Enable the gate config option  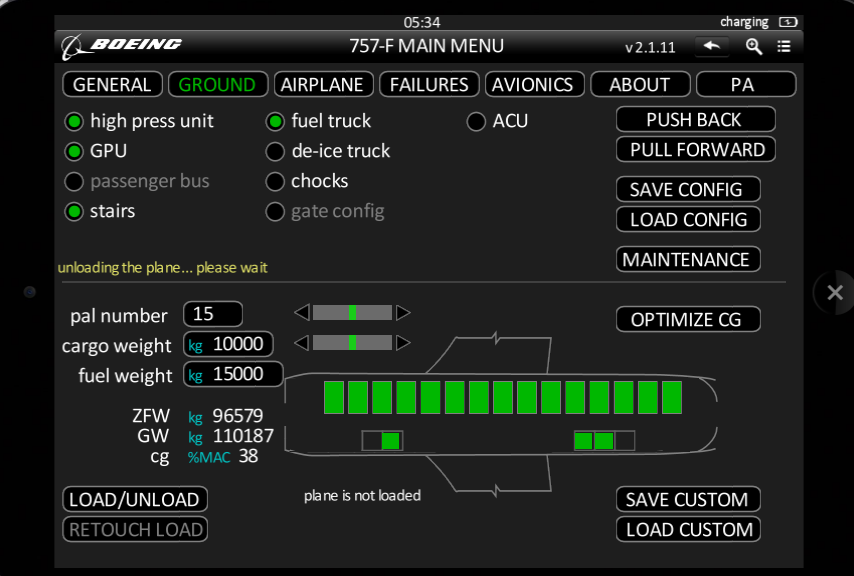tap(275, 211)
